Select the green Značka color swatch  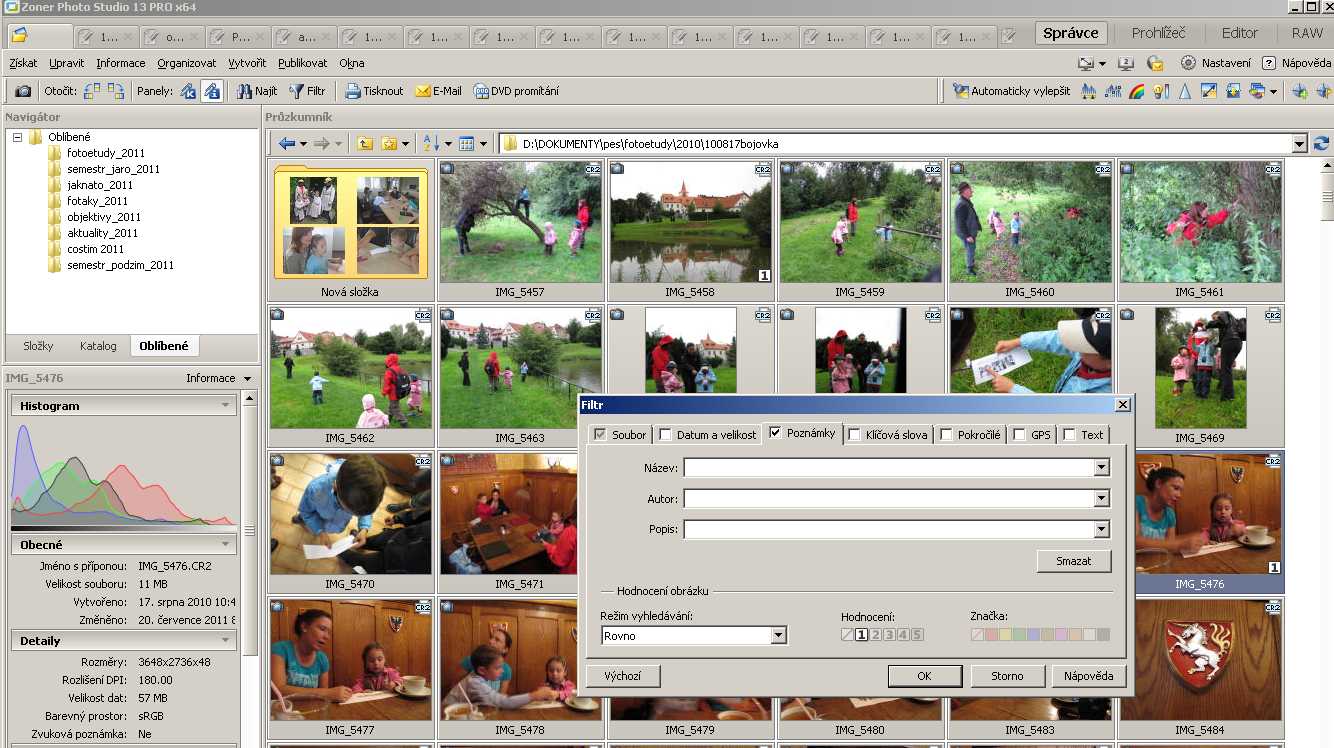pyautogui.click(x=1019, y=635)
